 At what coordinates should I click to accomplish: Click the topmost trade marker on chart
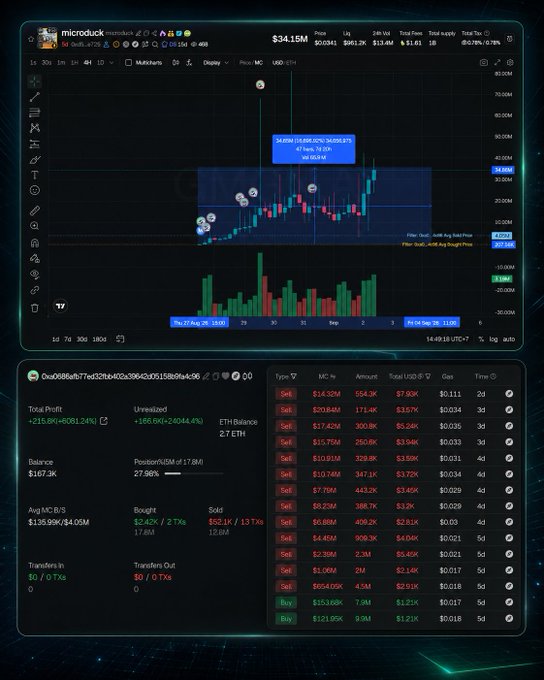tap(260, 85)
